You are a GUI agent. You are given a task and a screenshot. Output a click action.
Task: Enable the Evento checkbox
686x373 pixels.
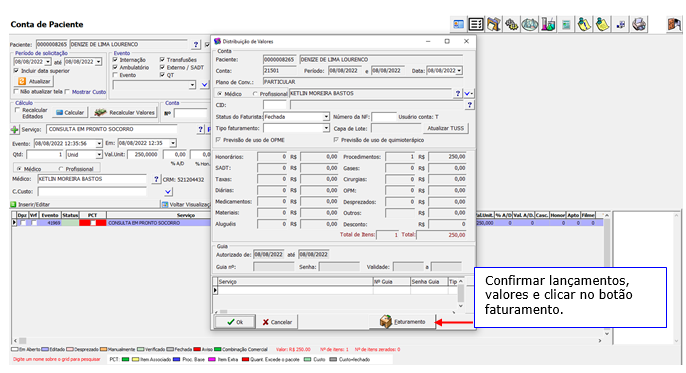pyautogui.click(x=115, y=76)
